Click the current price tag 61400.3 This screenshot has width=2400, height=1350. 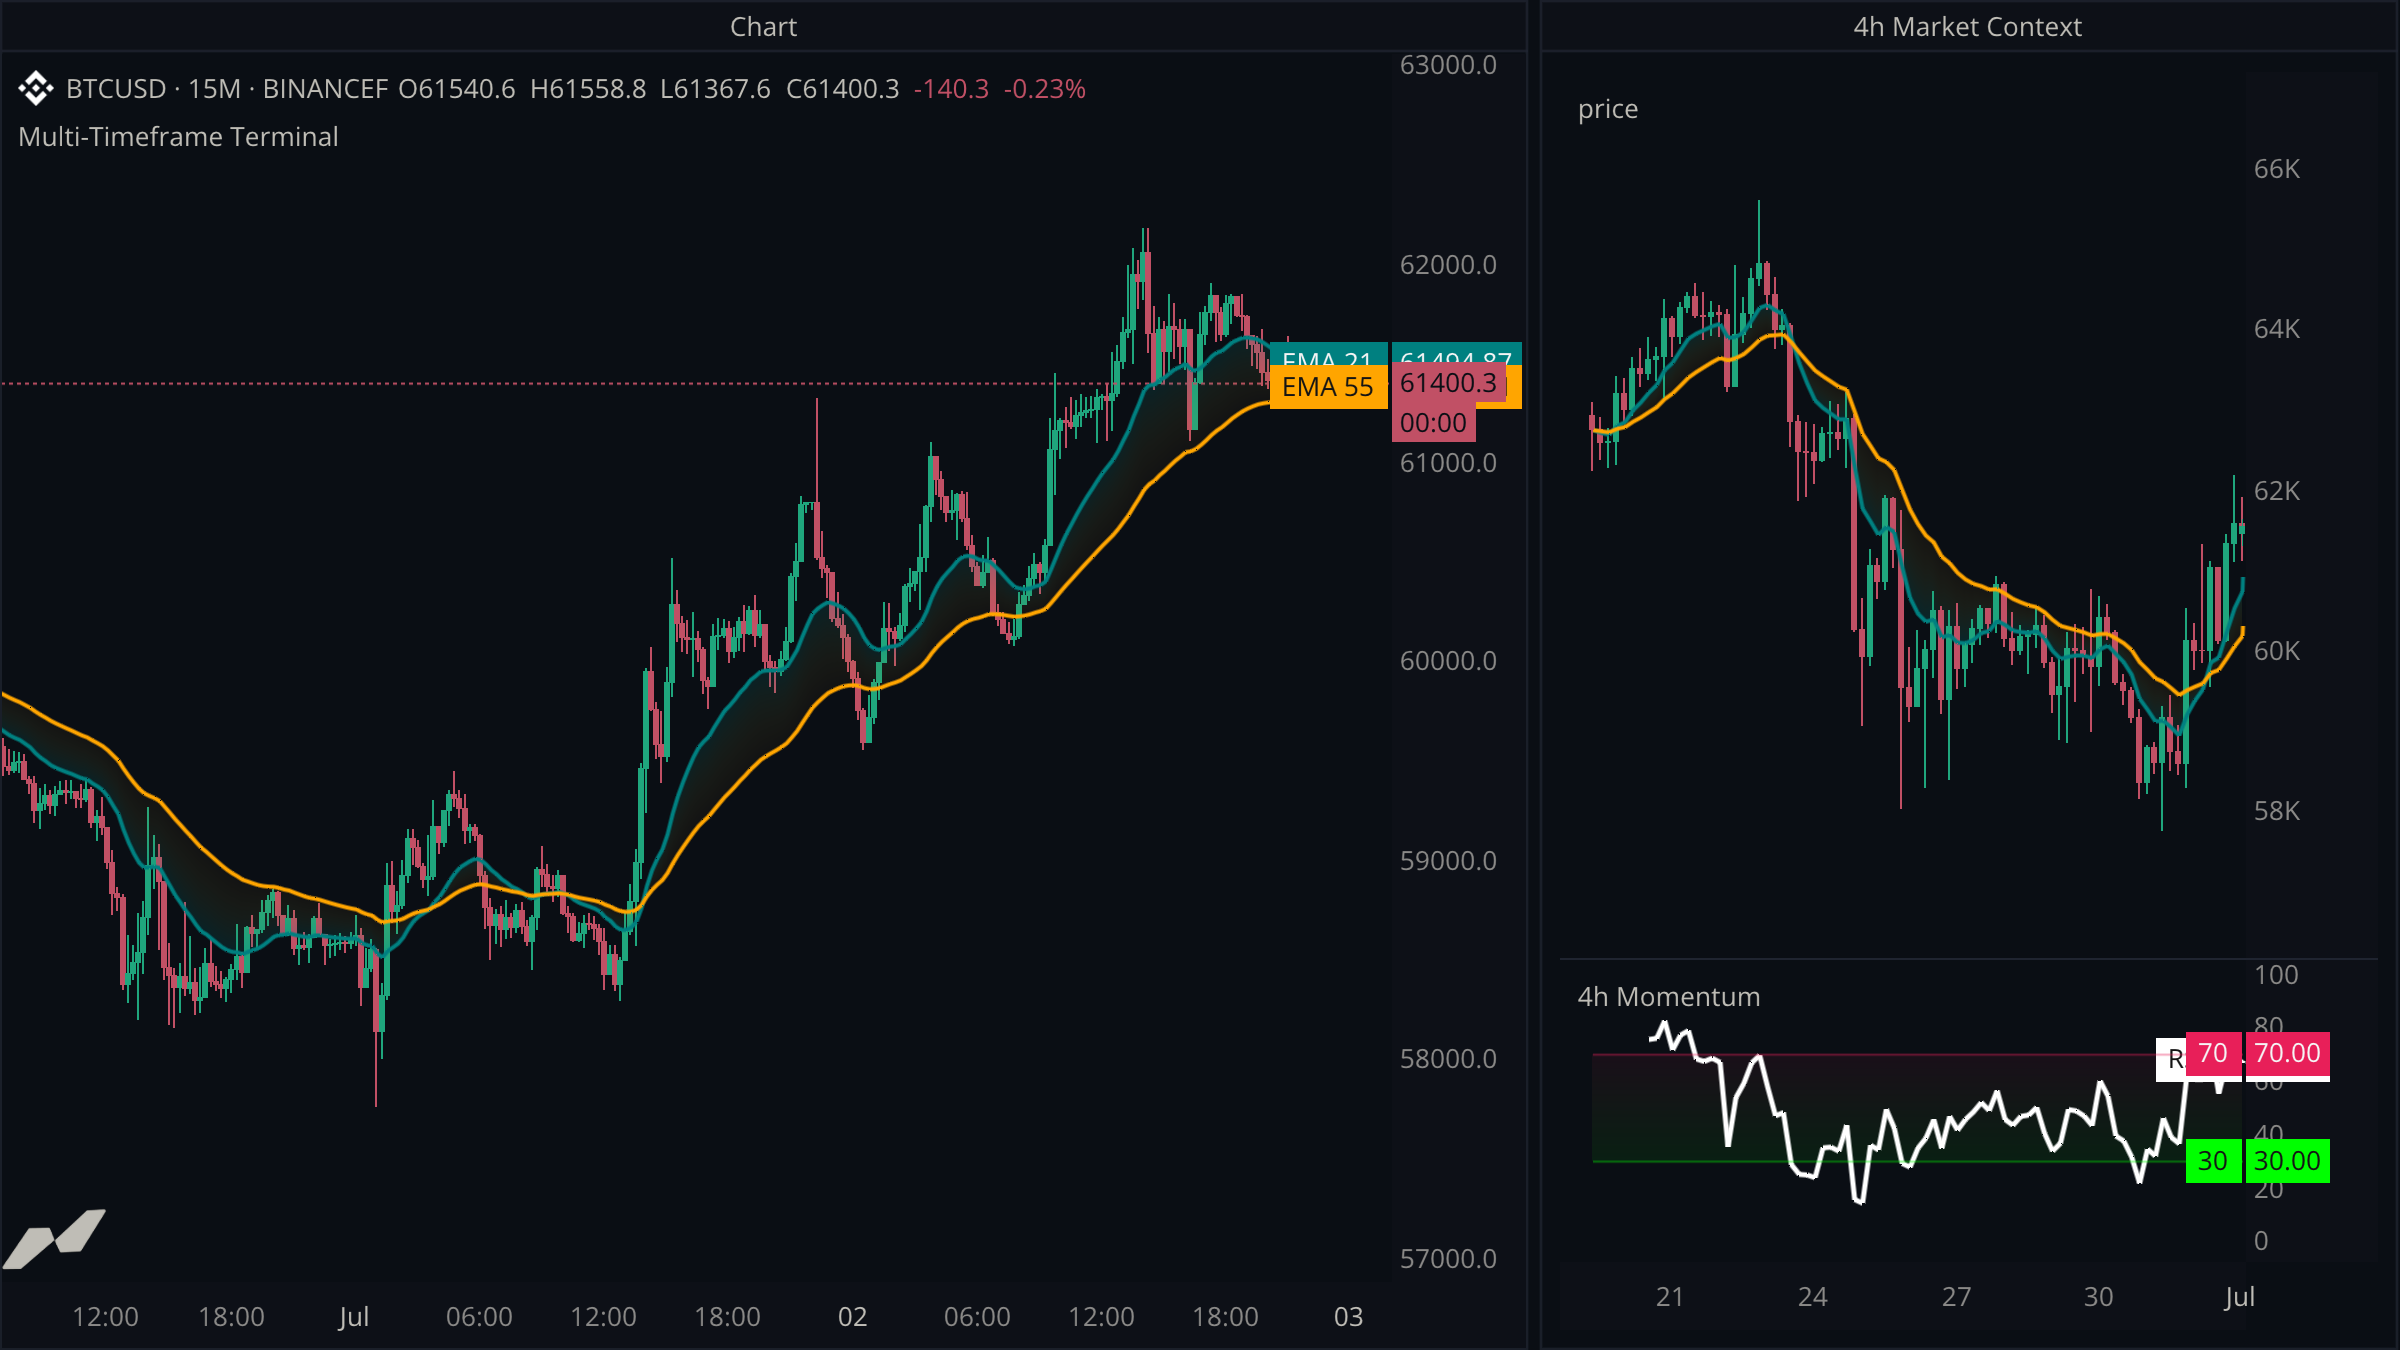1448,383
